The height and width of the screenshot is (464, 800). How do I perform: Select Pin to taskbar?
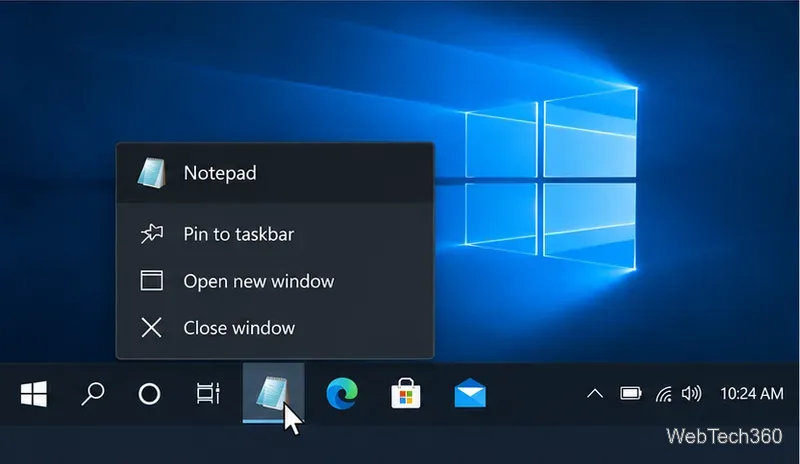[276, 234]
